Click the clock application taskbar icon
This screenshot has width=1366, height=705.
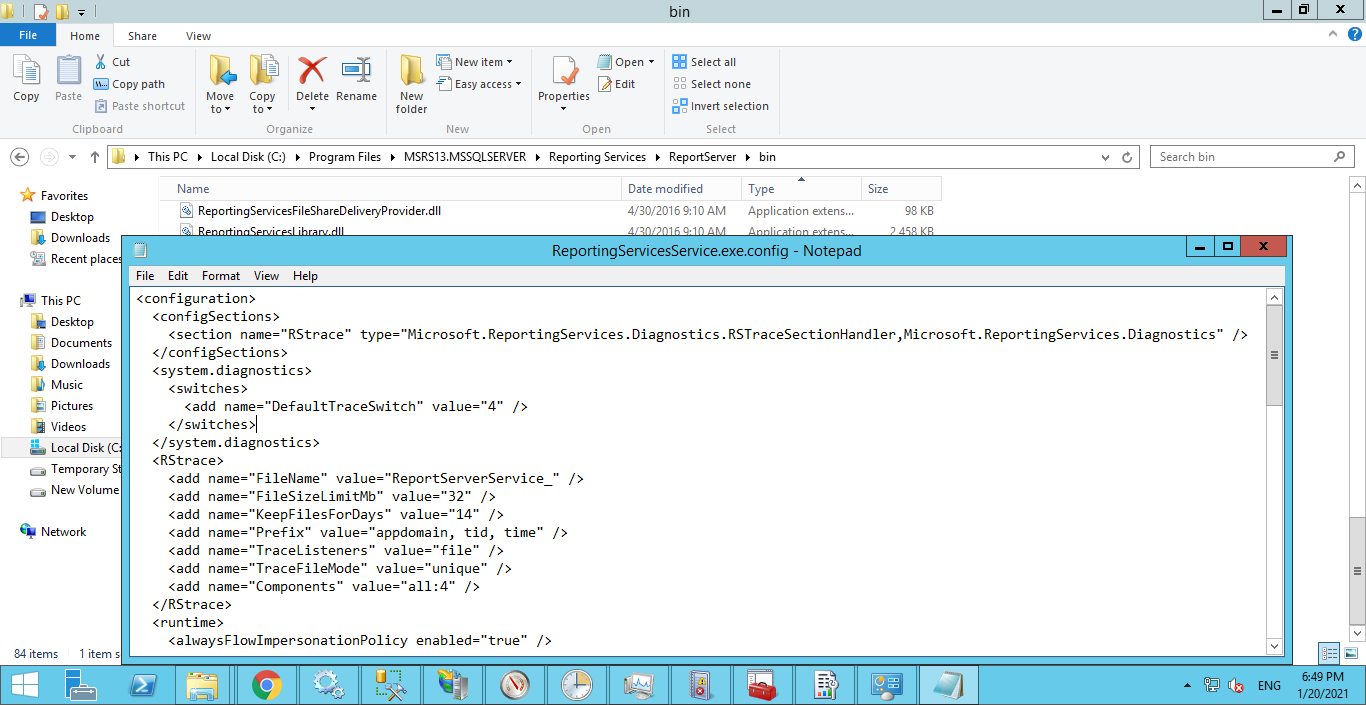(576, 685)
